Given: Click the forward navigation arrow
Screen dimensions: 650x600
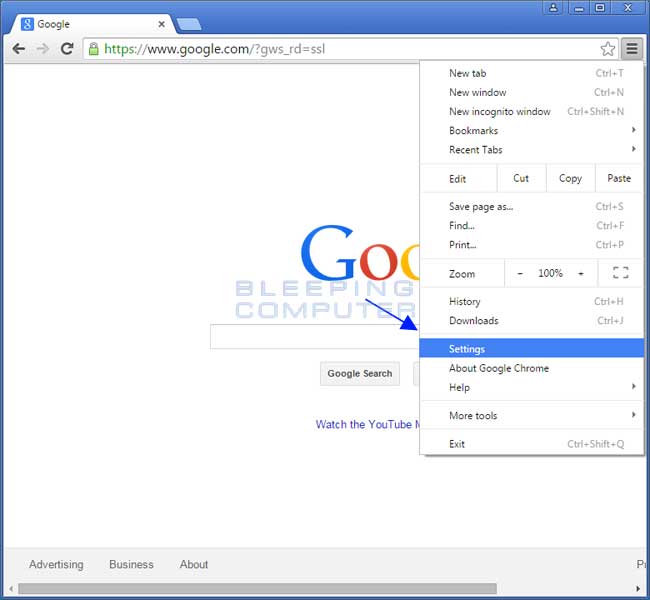Looking at the screenshot, I should tap(42, 48).
